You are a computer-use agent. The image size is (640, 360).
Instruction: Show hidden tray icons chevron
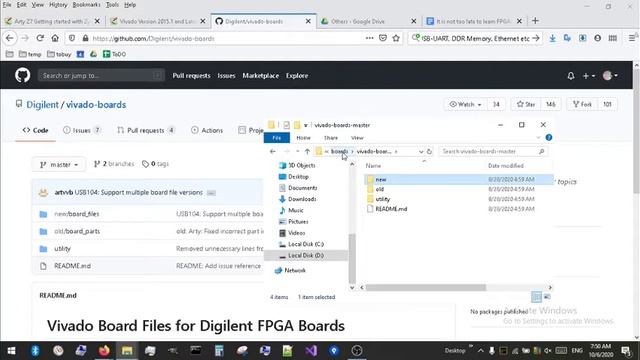(481, 351)
